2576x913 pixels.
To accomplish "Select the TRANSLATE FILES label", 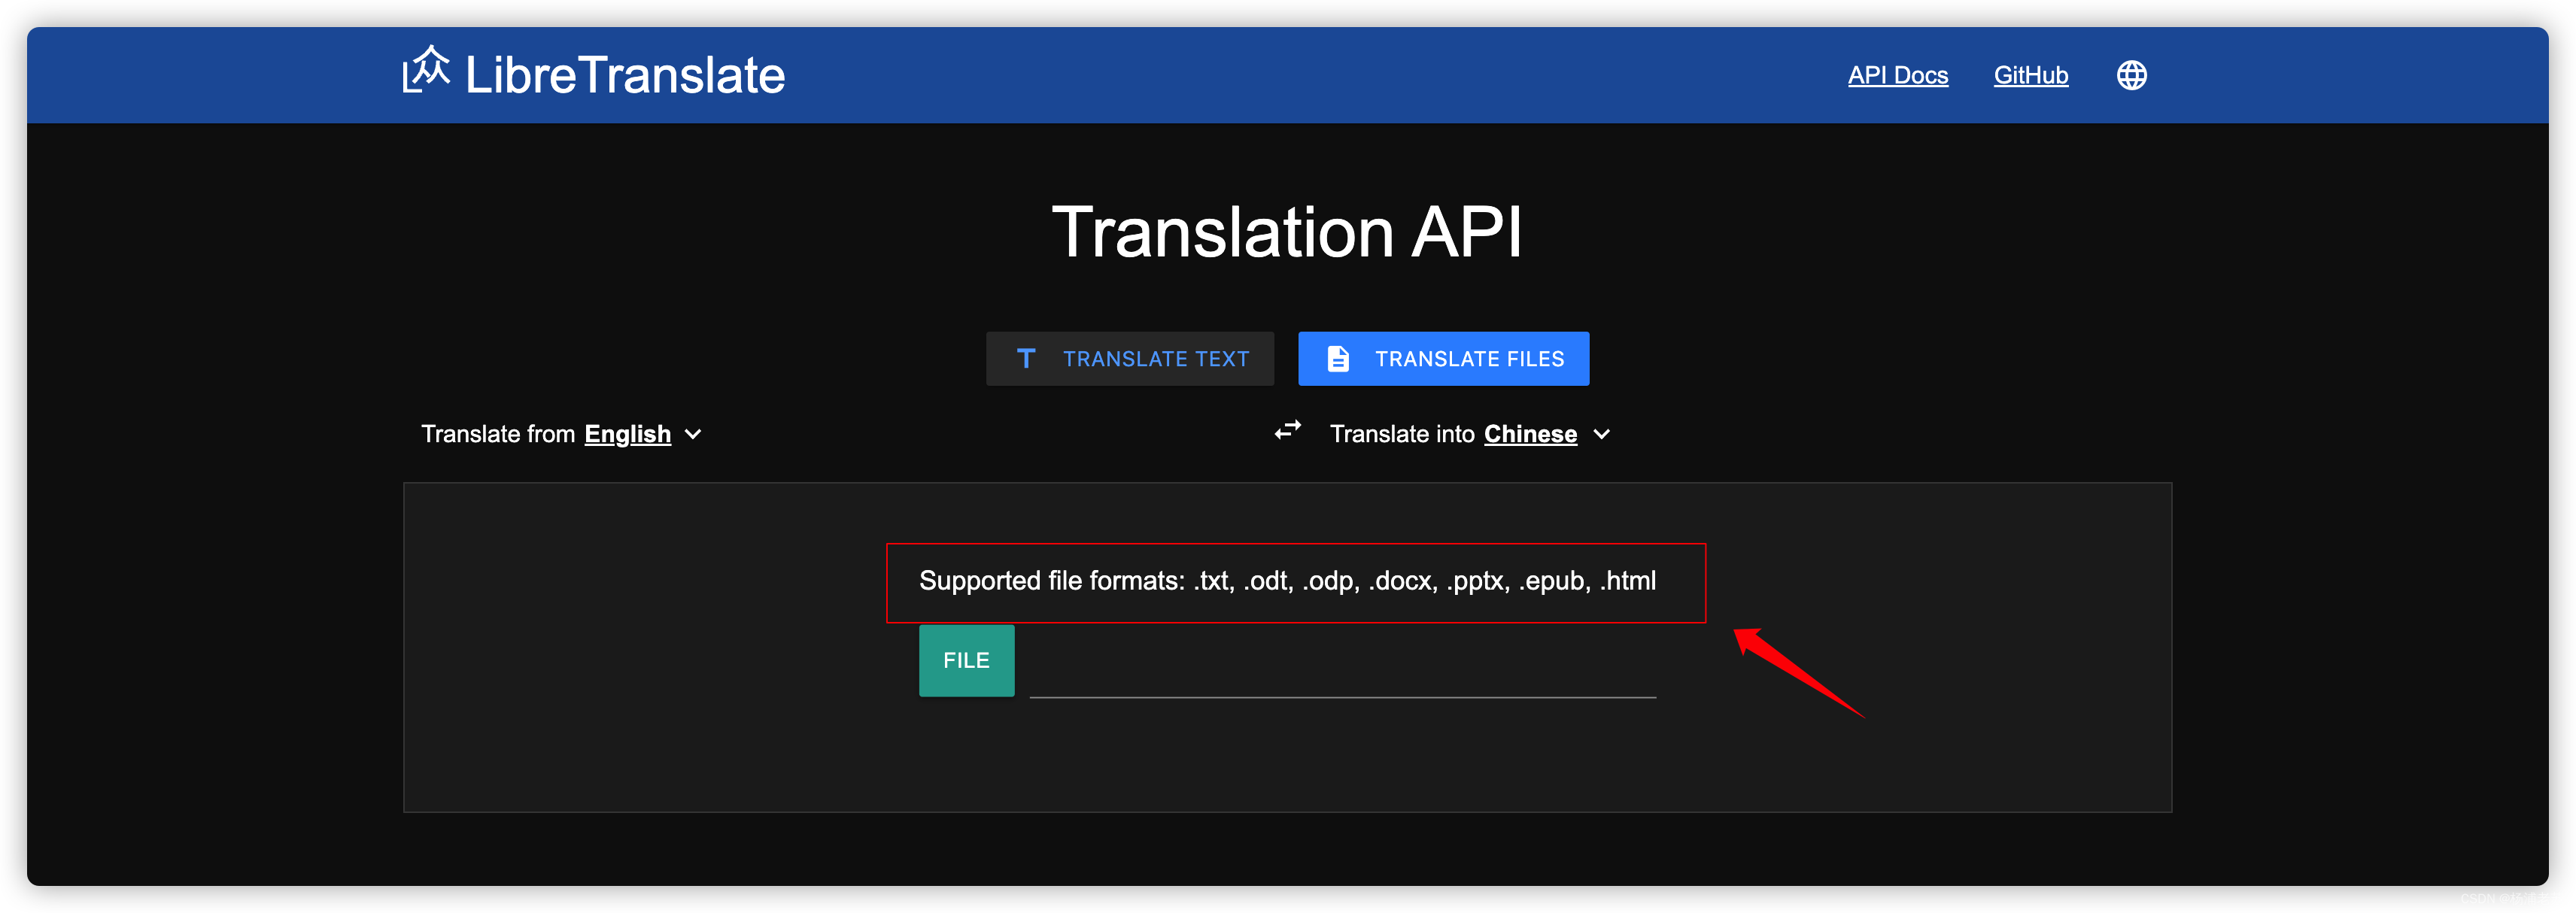I will coord(1469,359).
